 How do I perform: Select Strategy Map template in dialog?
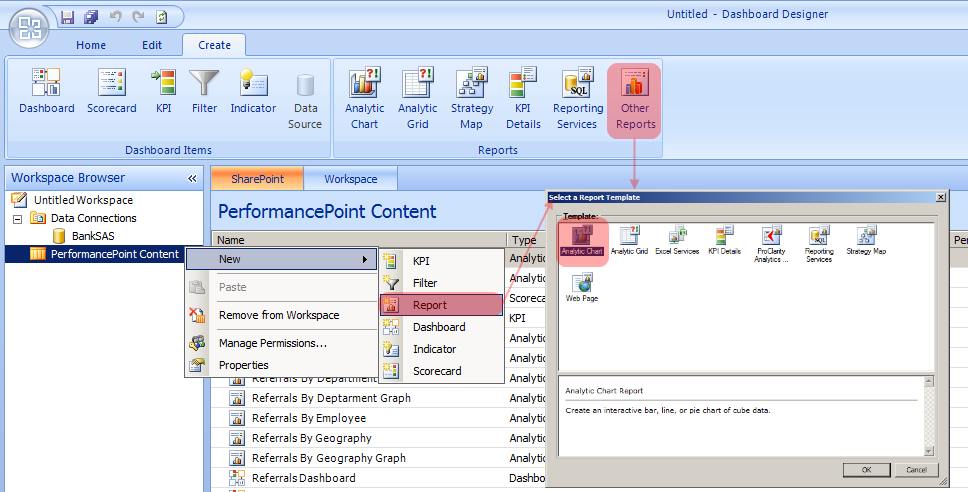point(866,241)
